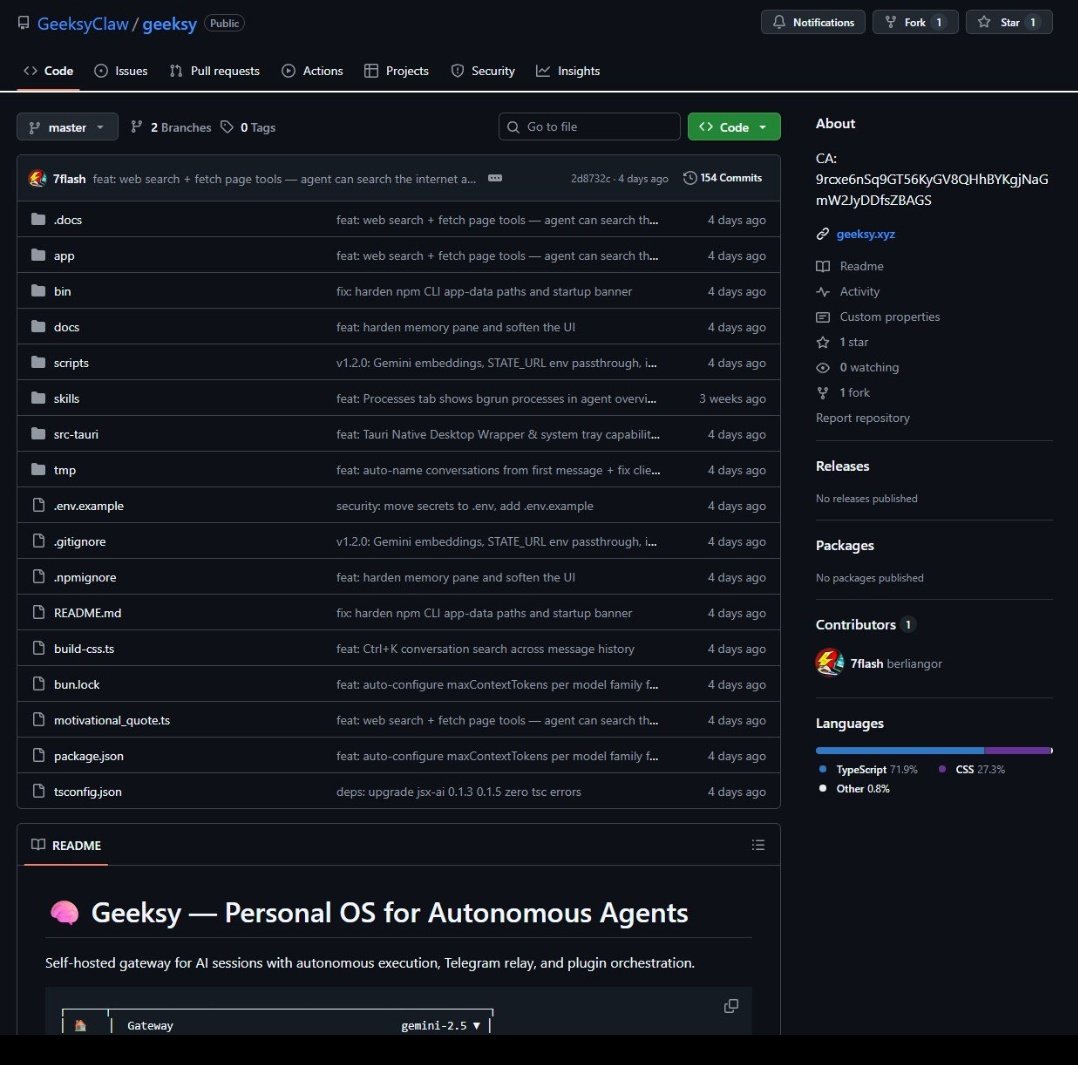View 154 Commits history
1078x1065 pixels.
tap(723, 178)
